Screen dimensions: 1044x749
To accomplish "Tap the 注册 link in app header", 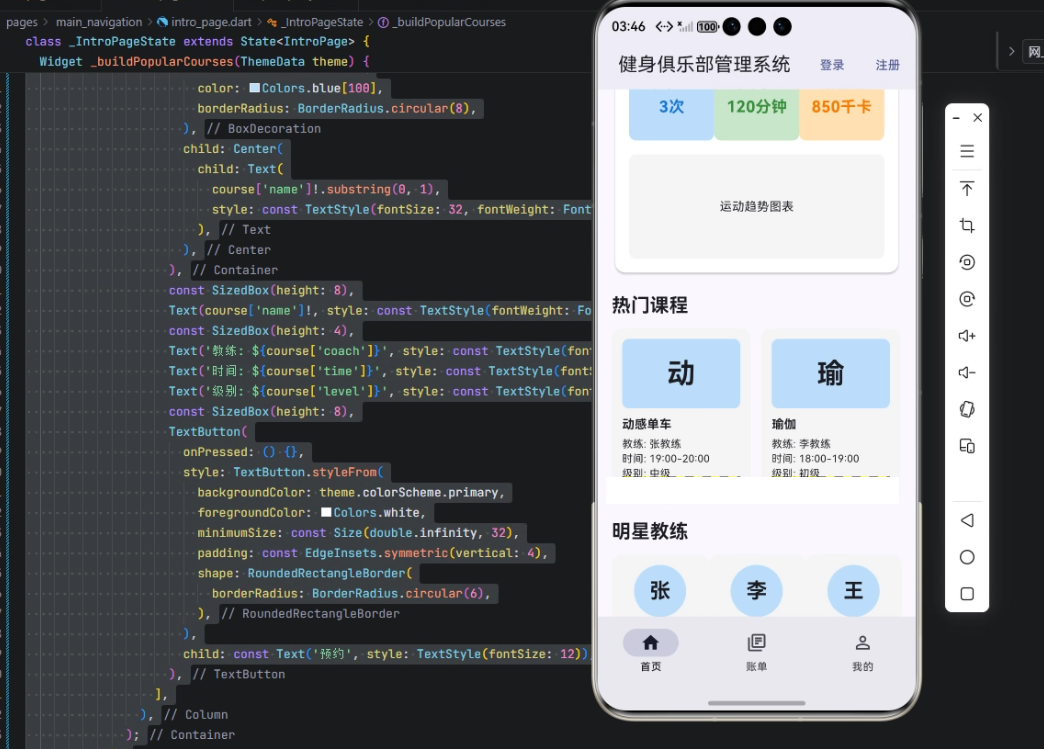I will [887, 65].
